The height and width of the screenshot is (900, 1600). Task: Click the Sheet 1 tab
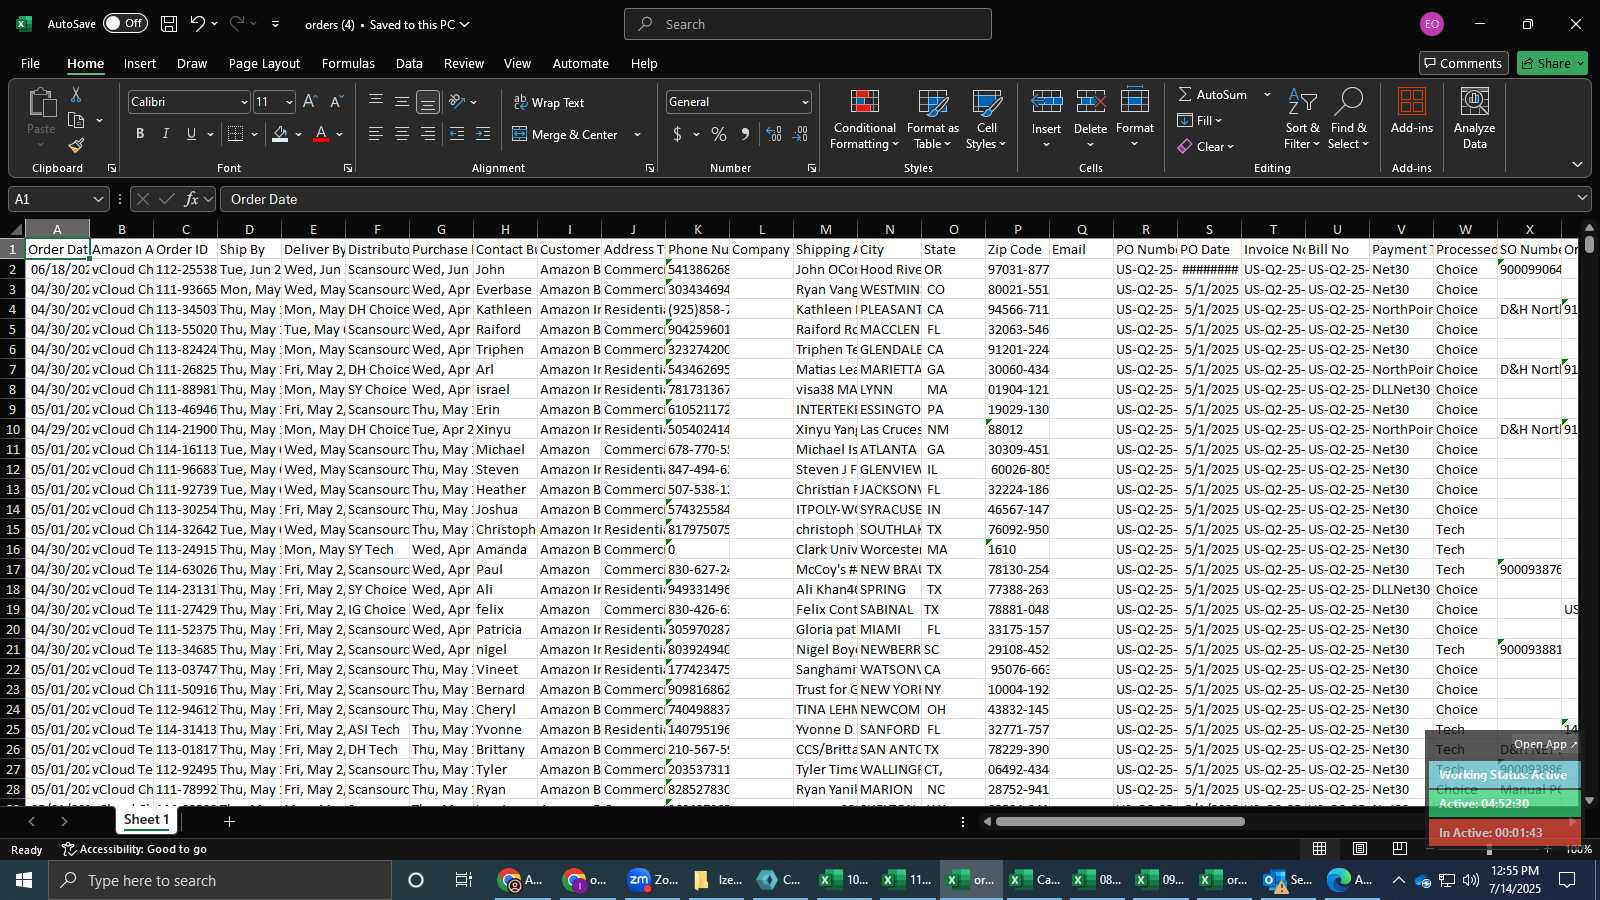[146, 820]
